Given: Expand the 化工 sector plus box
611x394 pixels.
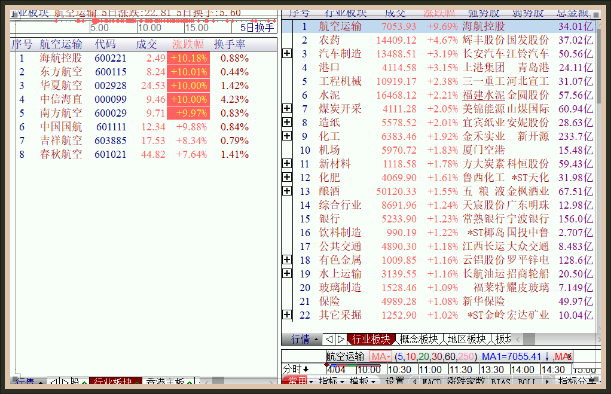Looking at the screenshot, I should (287, 136).
